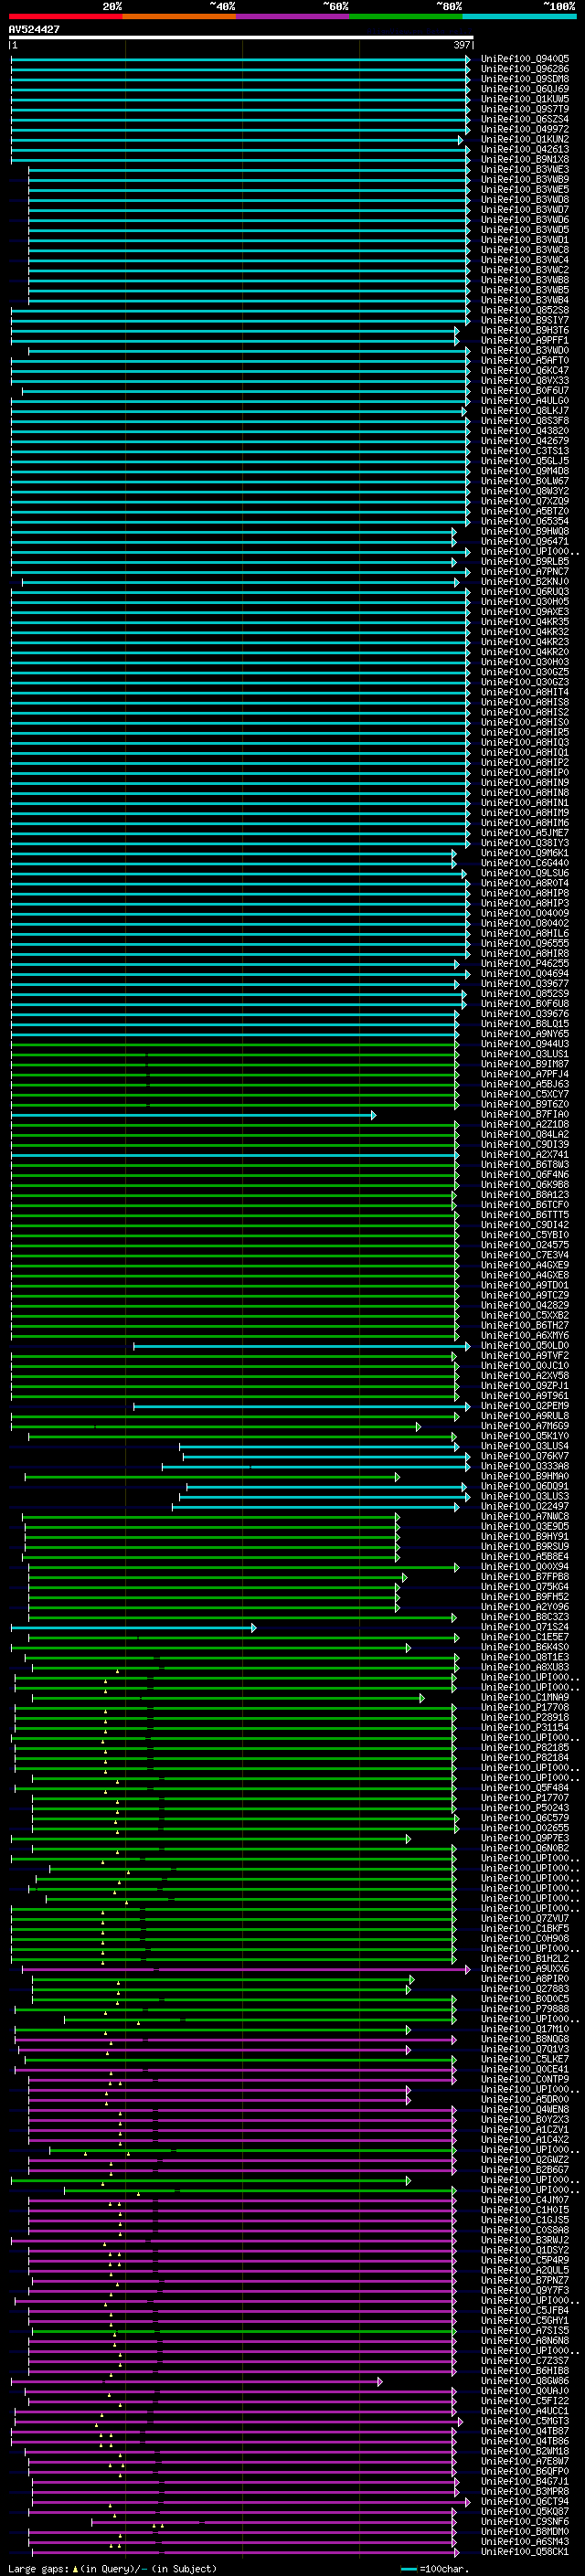The height and width of the screenshot is (2576, 585).
Task: Select the UniRef100_A2Z1D8 label
Action: (525, 1124)
